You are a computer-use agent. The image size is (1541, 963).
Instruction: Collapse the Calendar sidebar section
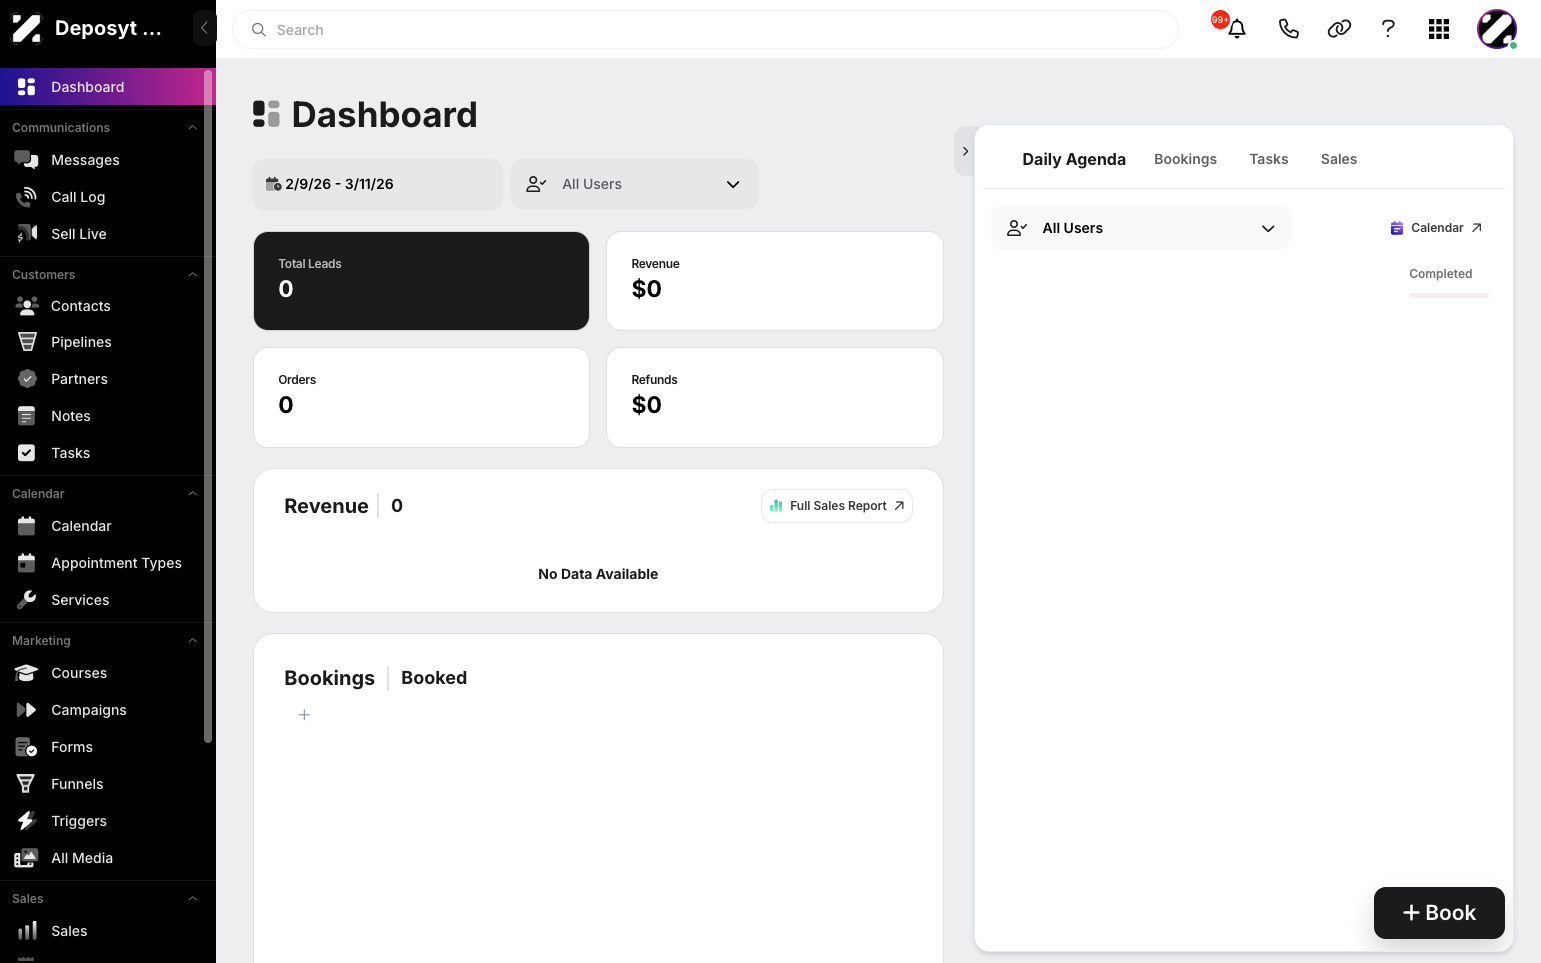tap(192, 494)
